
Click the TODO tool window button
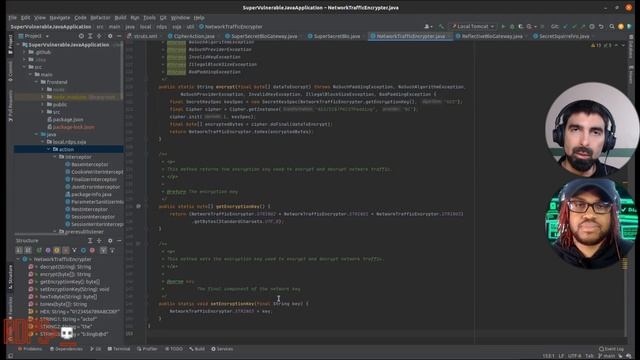174,349
